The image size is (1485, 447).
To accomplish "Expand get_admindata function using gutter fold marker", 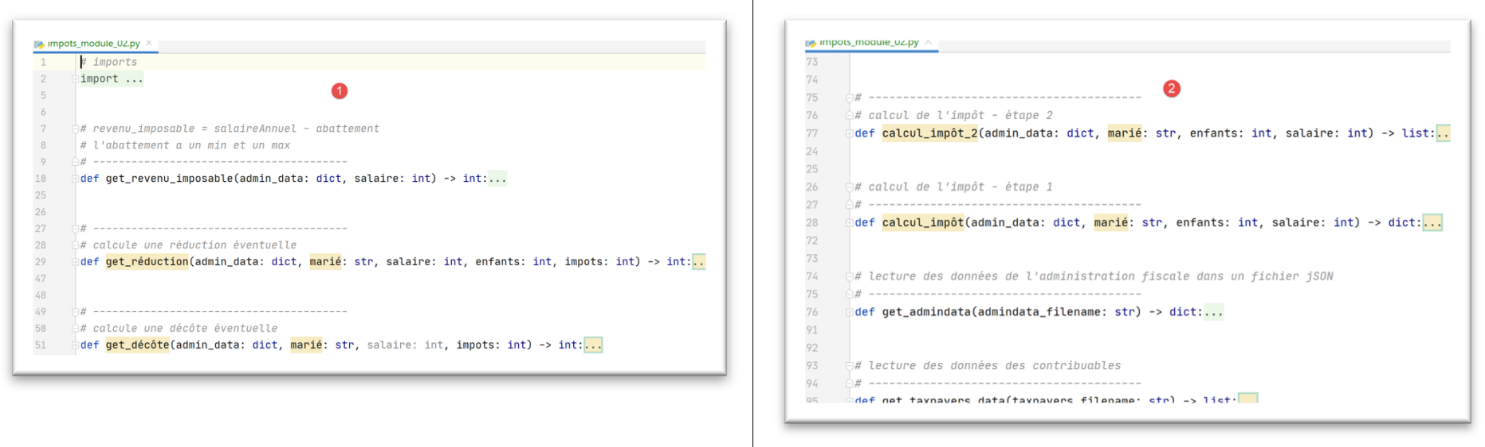I will click(x=850, y=312).
